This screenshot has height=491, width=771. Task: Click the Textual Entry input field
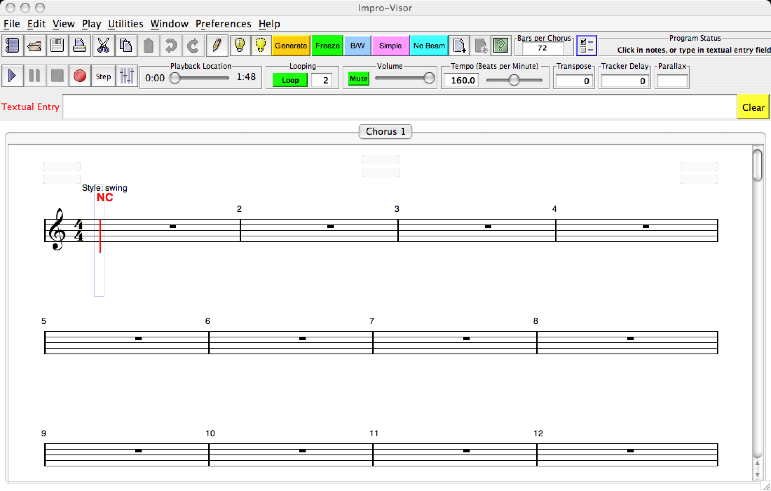[400, 107]
